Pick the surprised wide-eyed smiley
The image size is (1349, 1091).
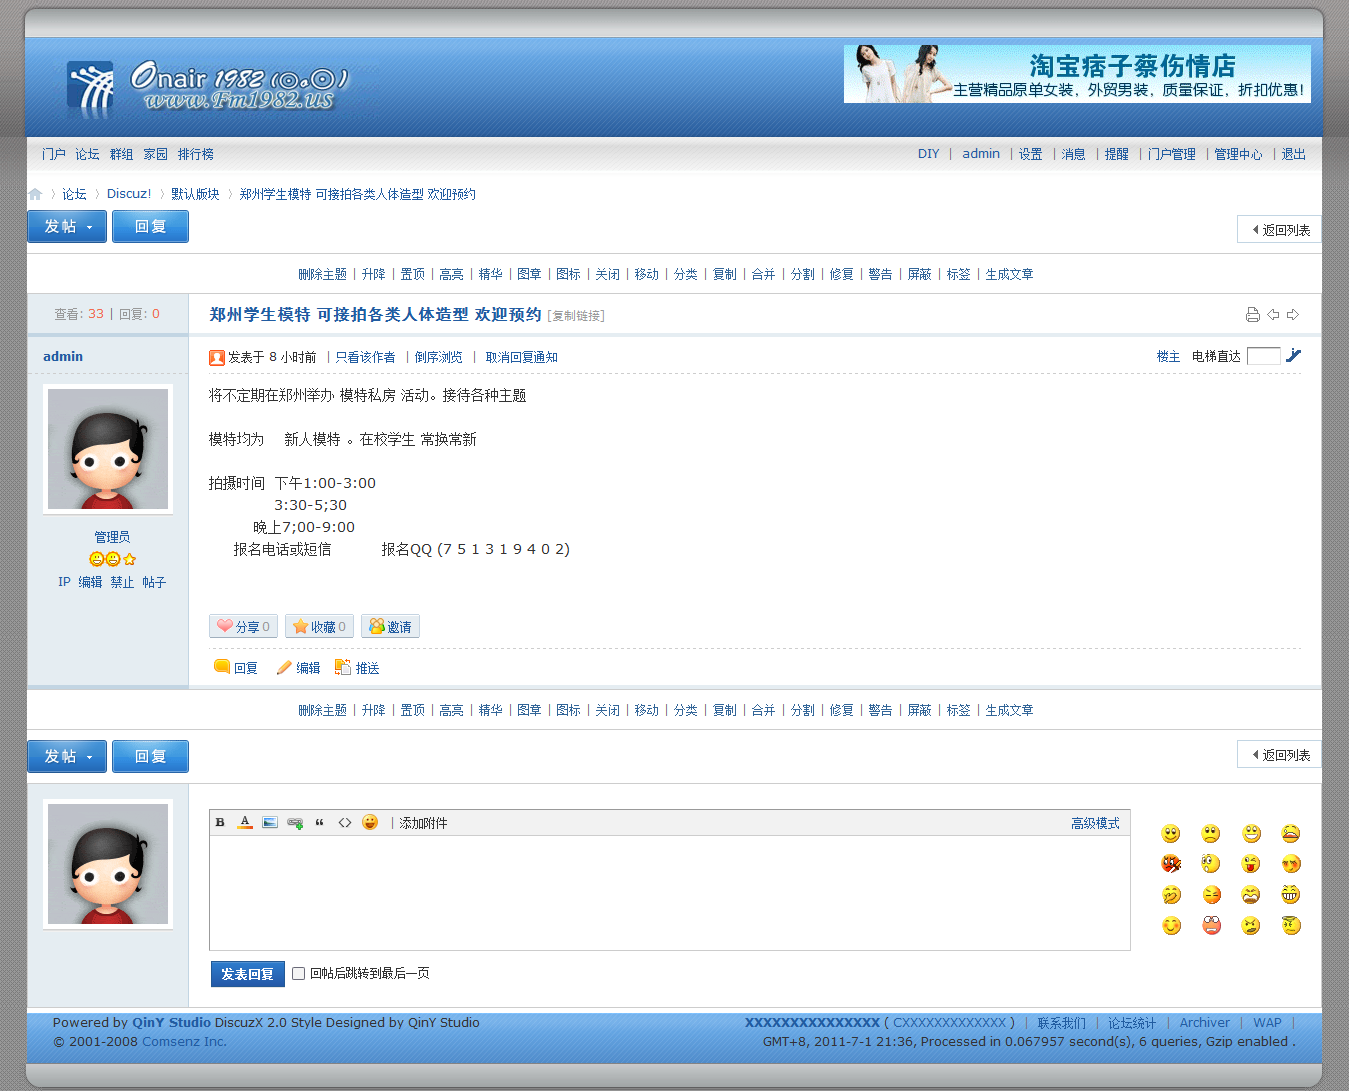tap(1211, 864)
